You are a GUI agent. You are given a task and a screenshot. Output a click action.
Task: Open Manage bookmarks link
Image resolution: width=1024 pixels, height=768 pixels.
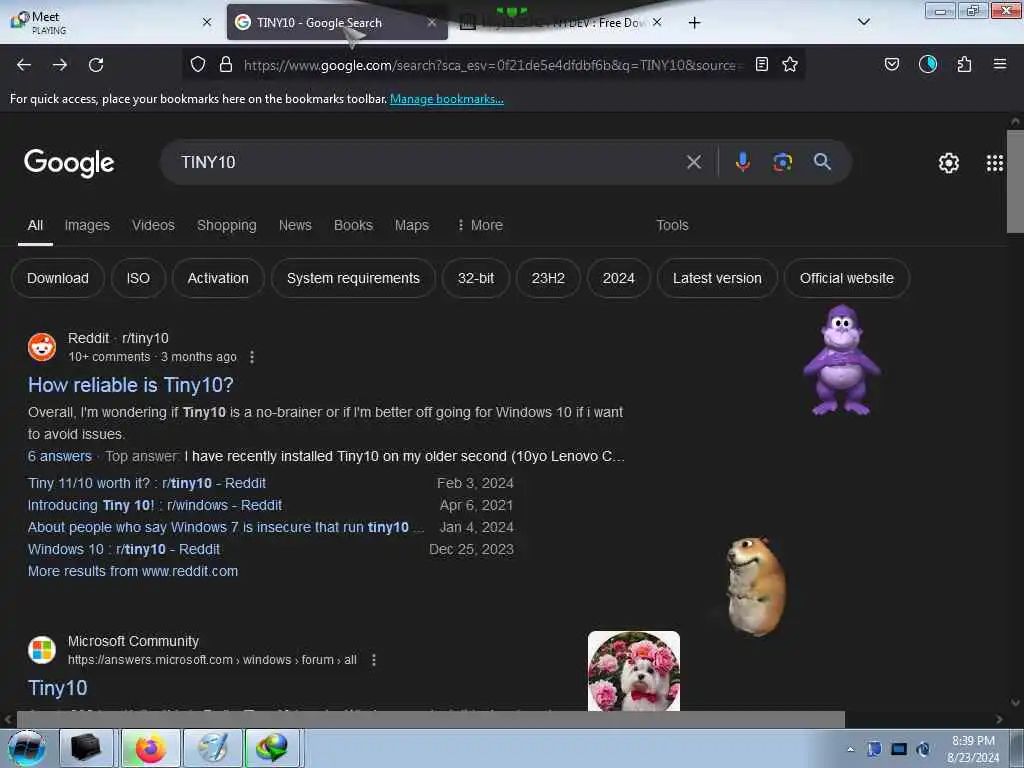coord(447,99)
